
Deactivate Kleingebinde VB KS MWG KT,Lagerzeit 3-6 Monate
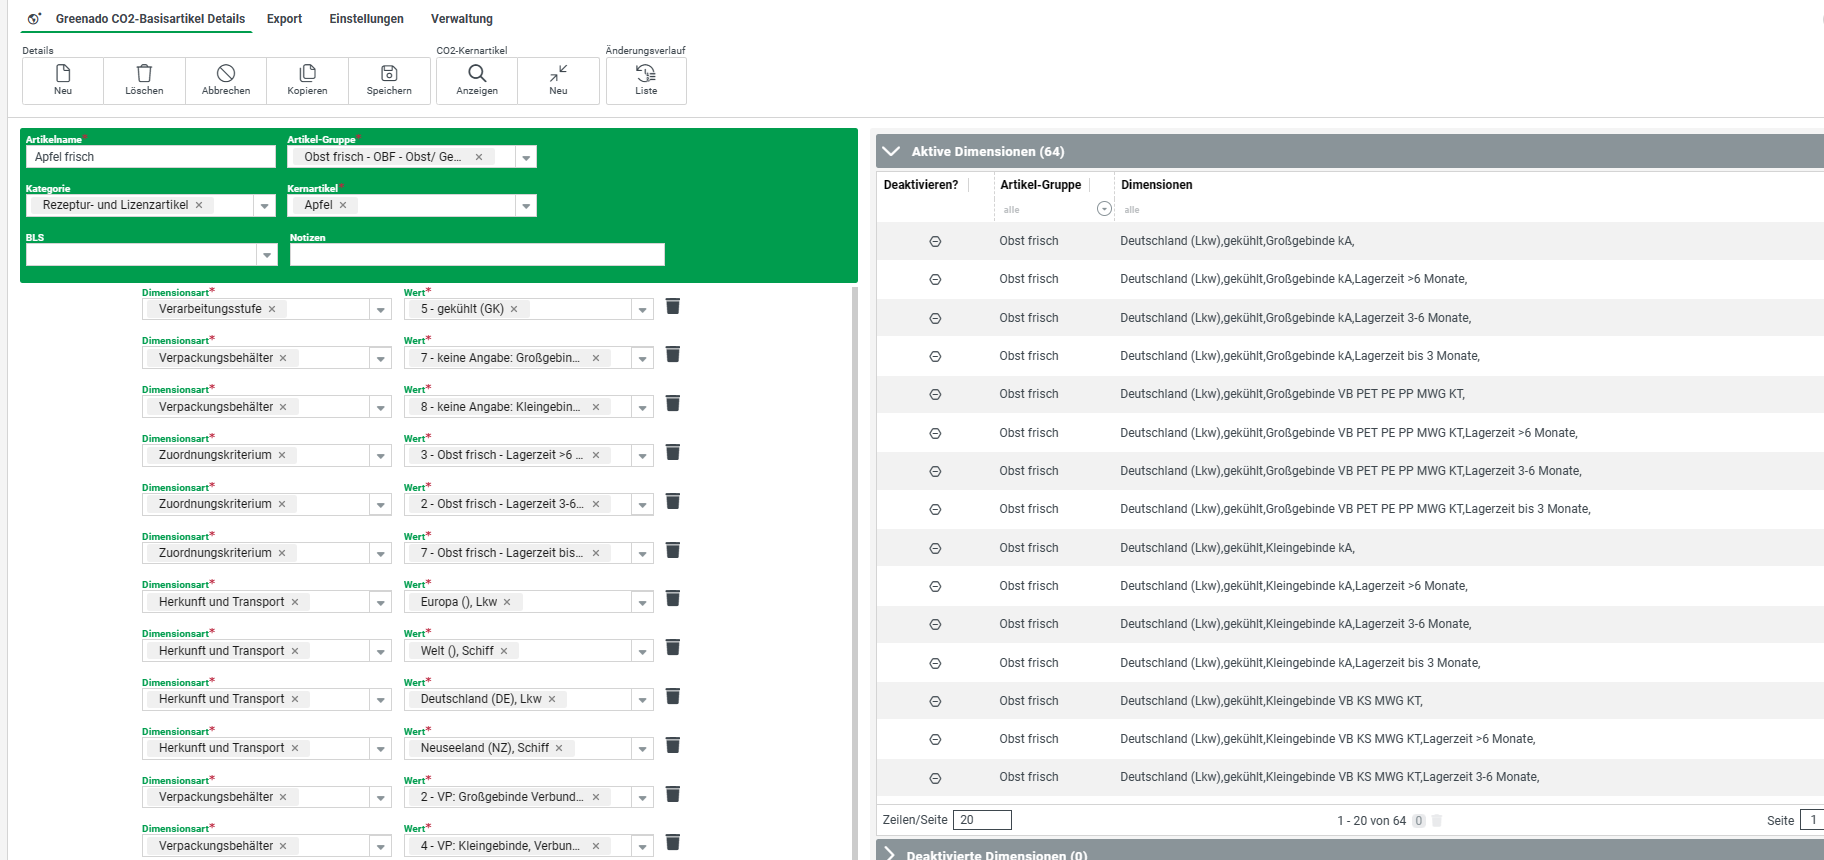(935, 778)
